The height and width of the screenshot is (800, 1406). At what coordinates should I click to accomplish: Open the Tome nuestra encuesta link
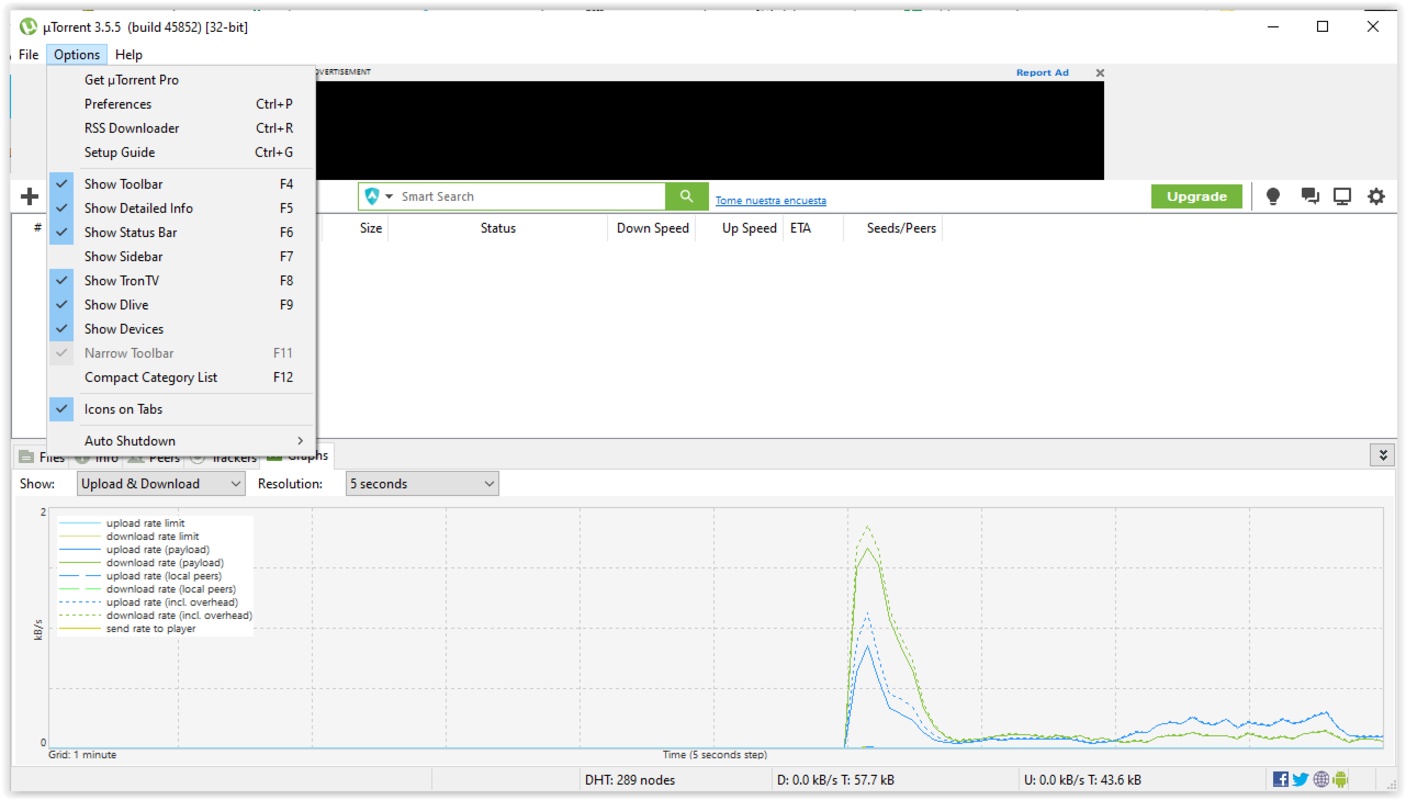770,201
